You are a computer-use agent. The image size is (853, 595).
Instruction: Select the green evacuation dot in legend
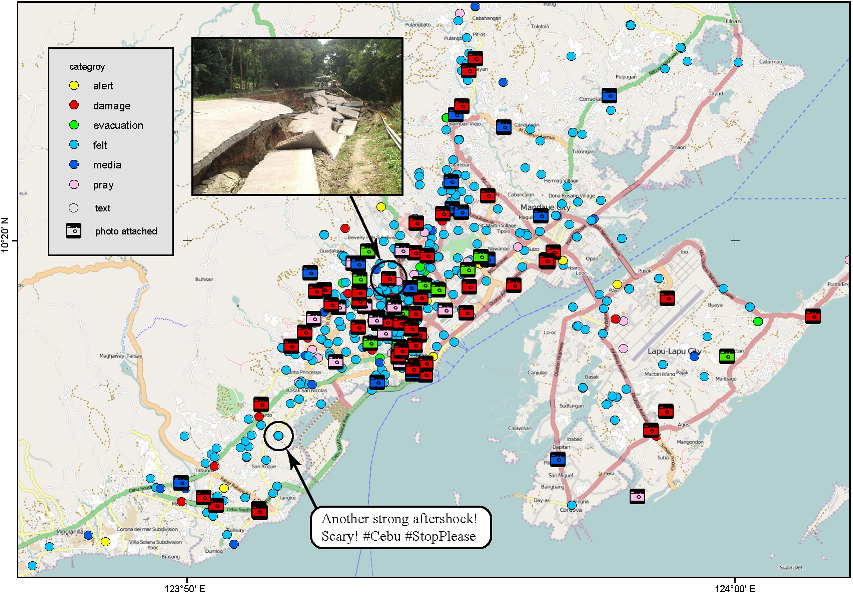[74, 125]
